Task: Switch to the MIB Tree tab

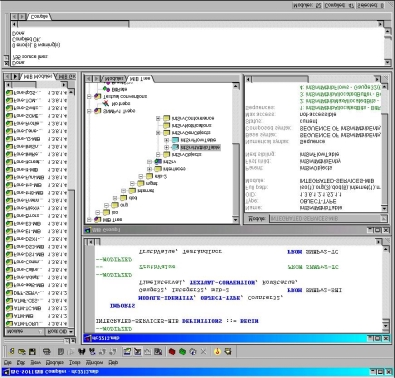Action: tap(140, 79)
